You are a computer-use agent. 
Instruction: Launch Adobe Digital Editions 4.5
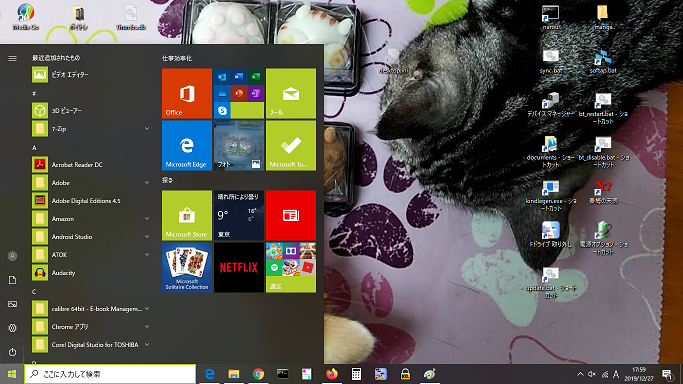coord(91,201)
